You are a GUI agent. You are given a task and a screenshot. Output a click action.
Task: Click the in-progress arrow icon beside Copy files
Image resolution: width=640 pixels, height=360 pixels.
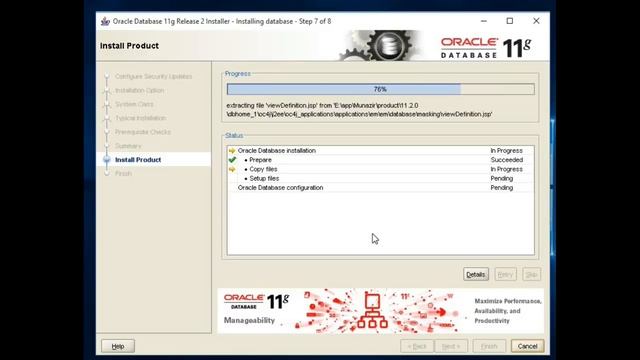[x=232, y=169]
